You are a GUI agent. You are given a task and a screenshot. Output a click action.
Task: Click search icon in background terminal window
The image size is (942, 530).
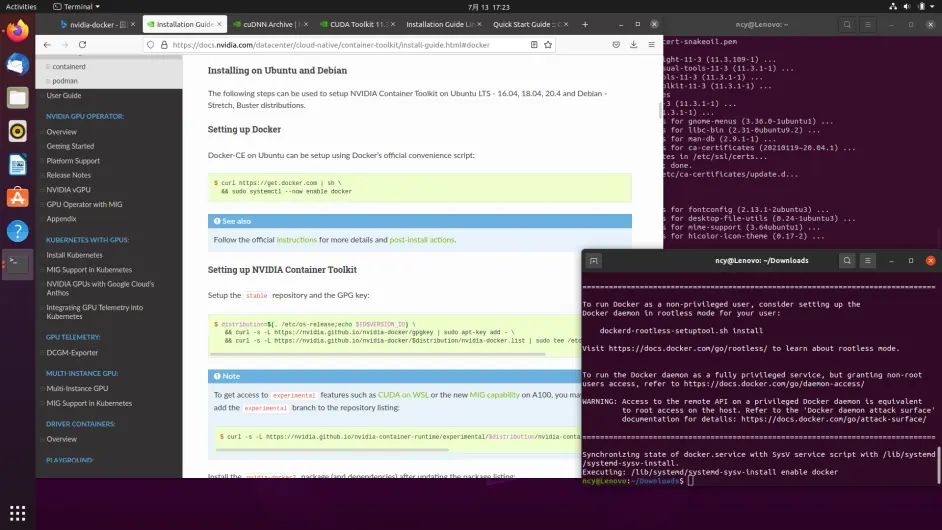(x=847, y=25)
